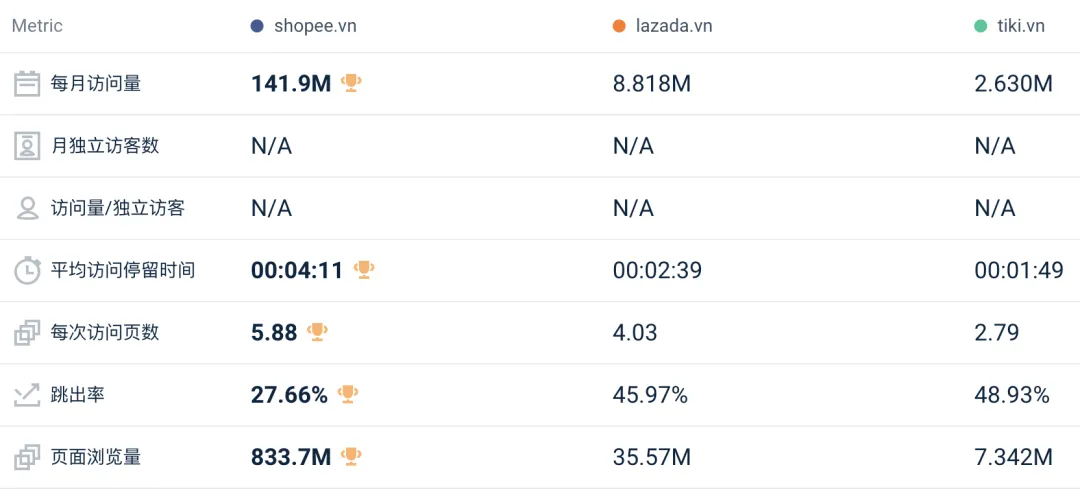Screen dimensions: 1080x489
Task: Click the bounce arrow icon beside 跳出率
Action: tap(27, 395)
